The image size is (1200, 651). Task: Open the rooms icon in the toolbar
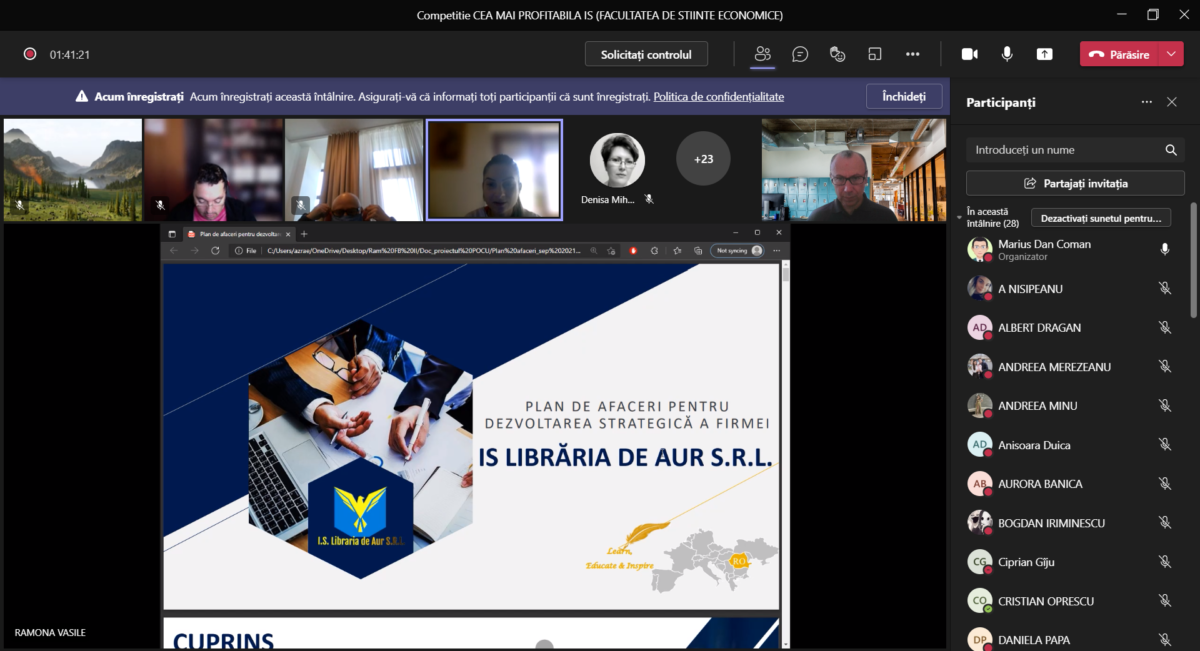(x=875, y=54)
